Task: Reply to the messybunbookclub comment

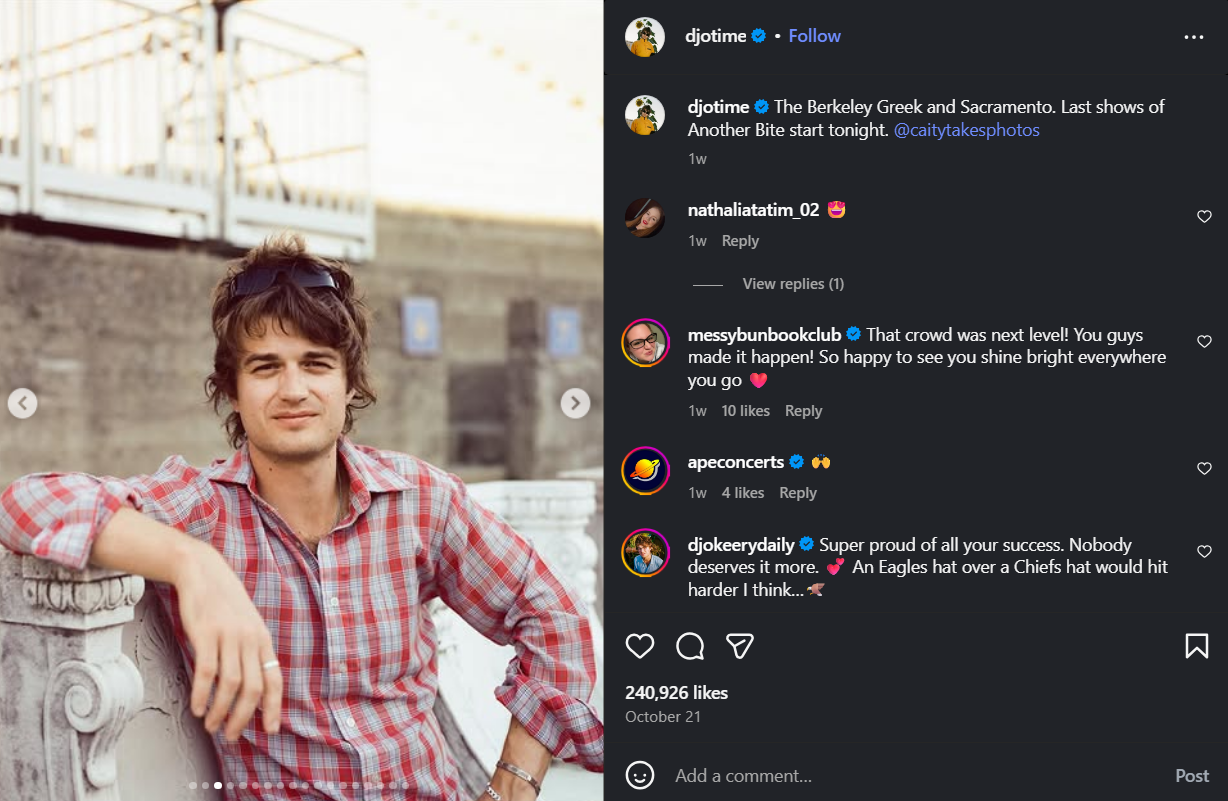Action: click(803, 411)
